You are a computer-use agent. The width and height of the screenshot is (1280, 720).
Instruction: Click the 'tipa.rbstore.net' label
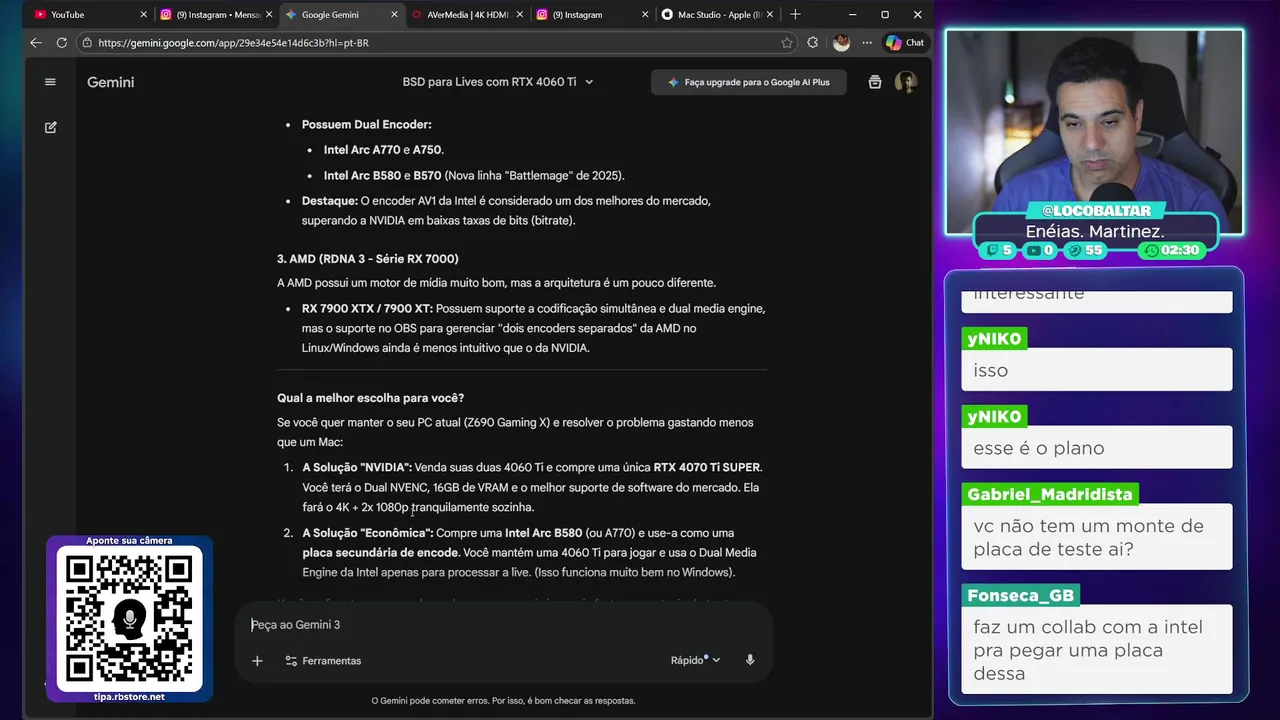coord(129,696)
